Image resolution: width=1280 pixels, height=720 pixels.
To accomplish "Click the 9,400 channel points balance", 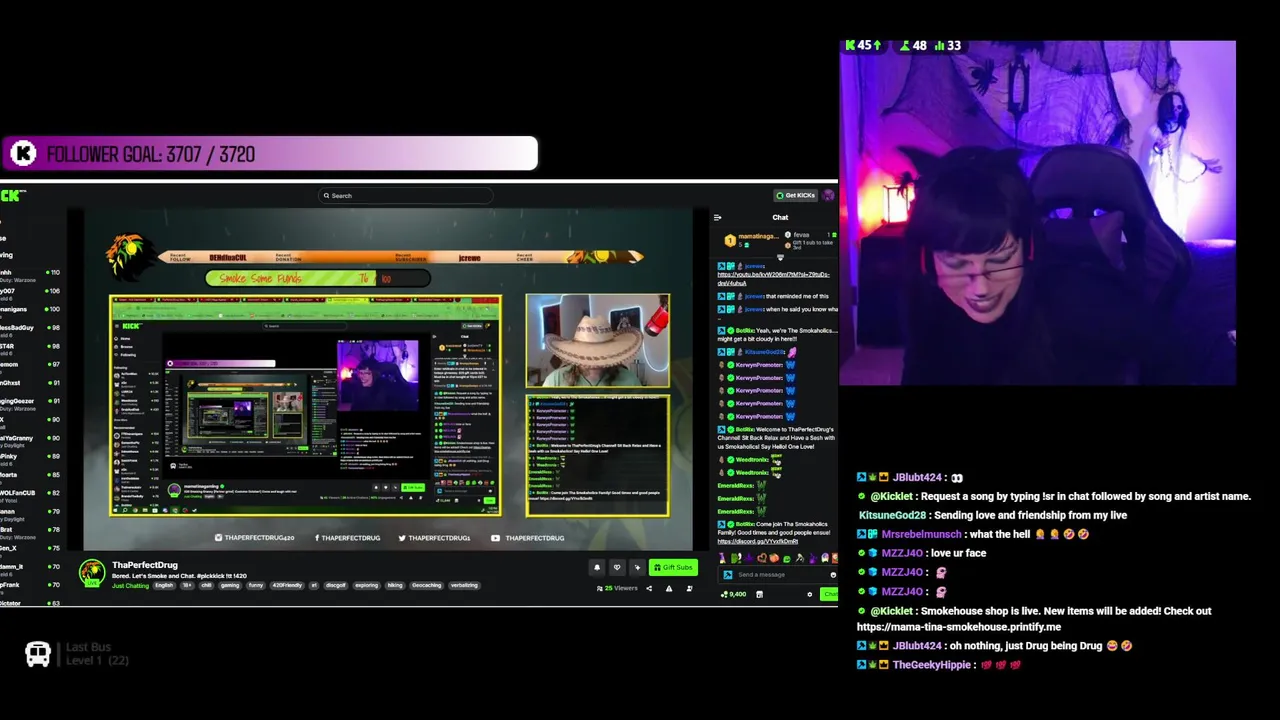I will point(734,594).
